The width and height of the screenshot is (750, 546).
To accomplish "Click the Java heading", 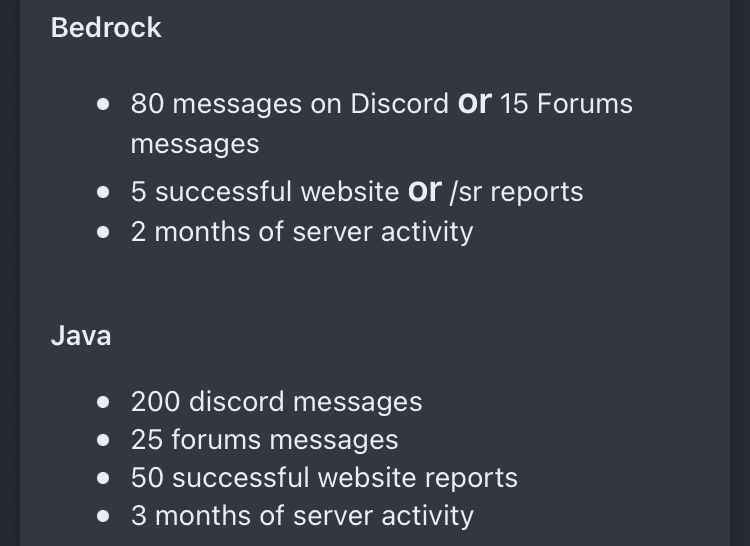I will click(81, 336).
